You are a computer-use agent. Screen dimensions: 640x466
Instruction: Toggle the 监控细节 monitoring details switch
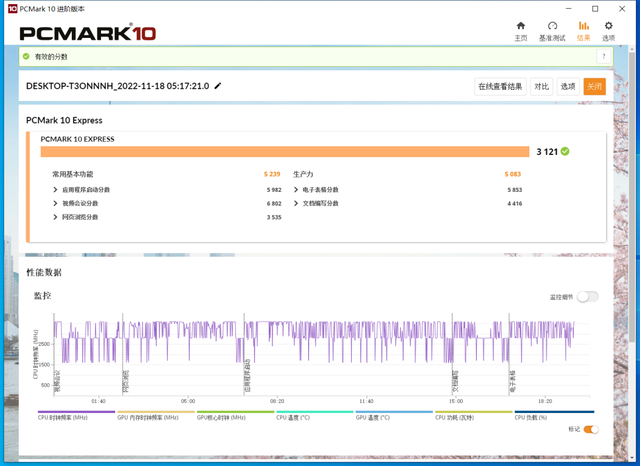point(587,297)
